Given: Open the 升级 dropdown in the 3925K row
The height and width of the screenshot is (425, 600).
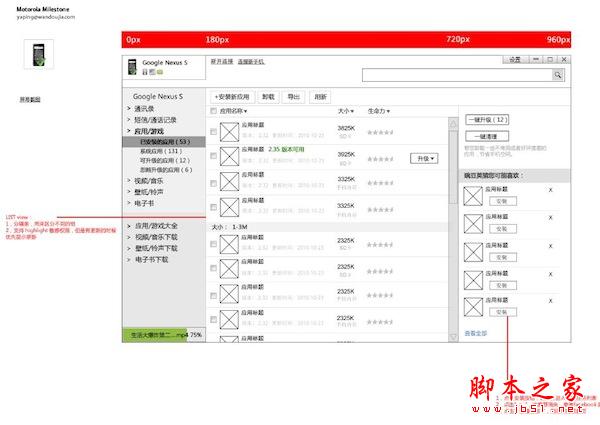Looking at the screenshot, I should point(424,158).
